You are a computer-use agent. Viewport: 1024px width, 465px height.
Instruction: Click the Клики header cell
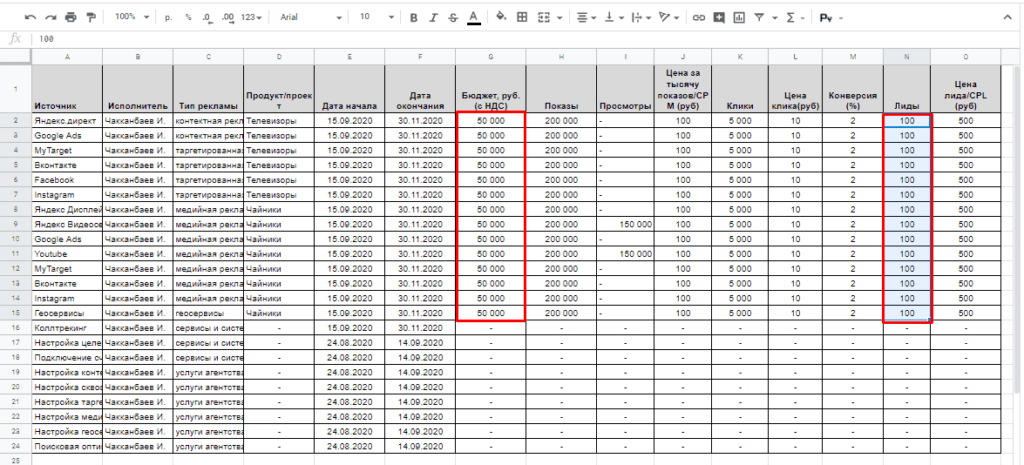click(x=740, y=88)
